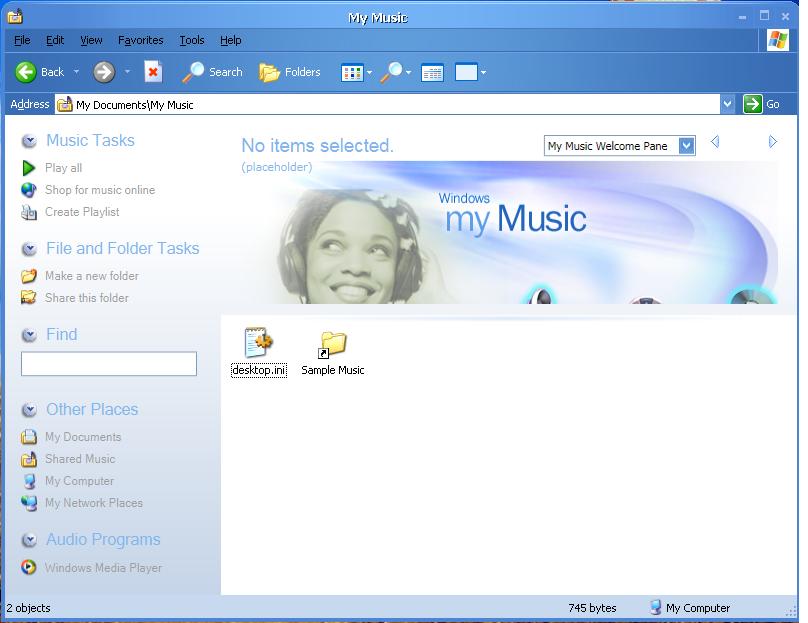Launch Windows Media Player link
This screenshot has height=623, width=808.
103,568
